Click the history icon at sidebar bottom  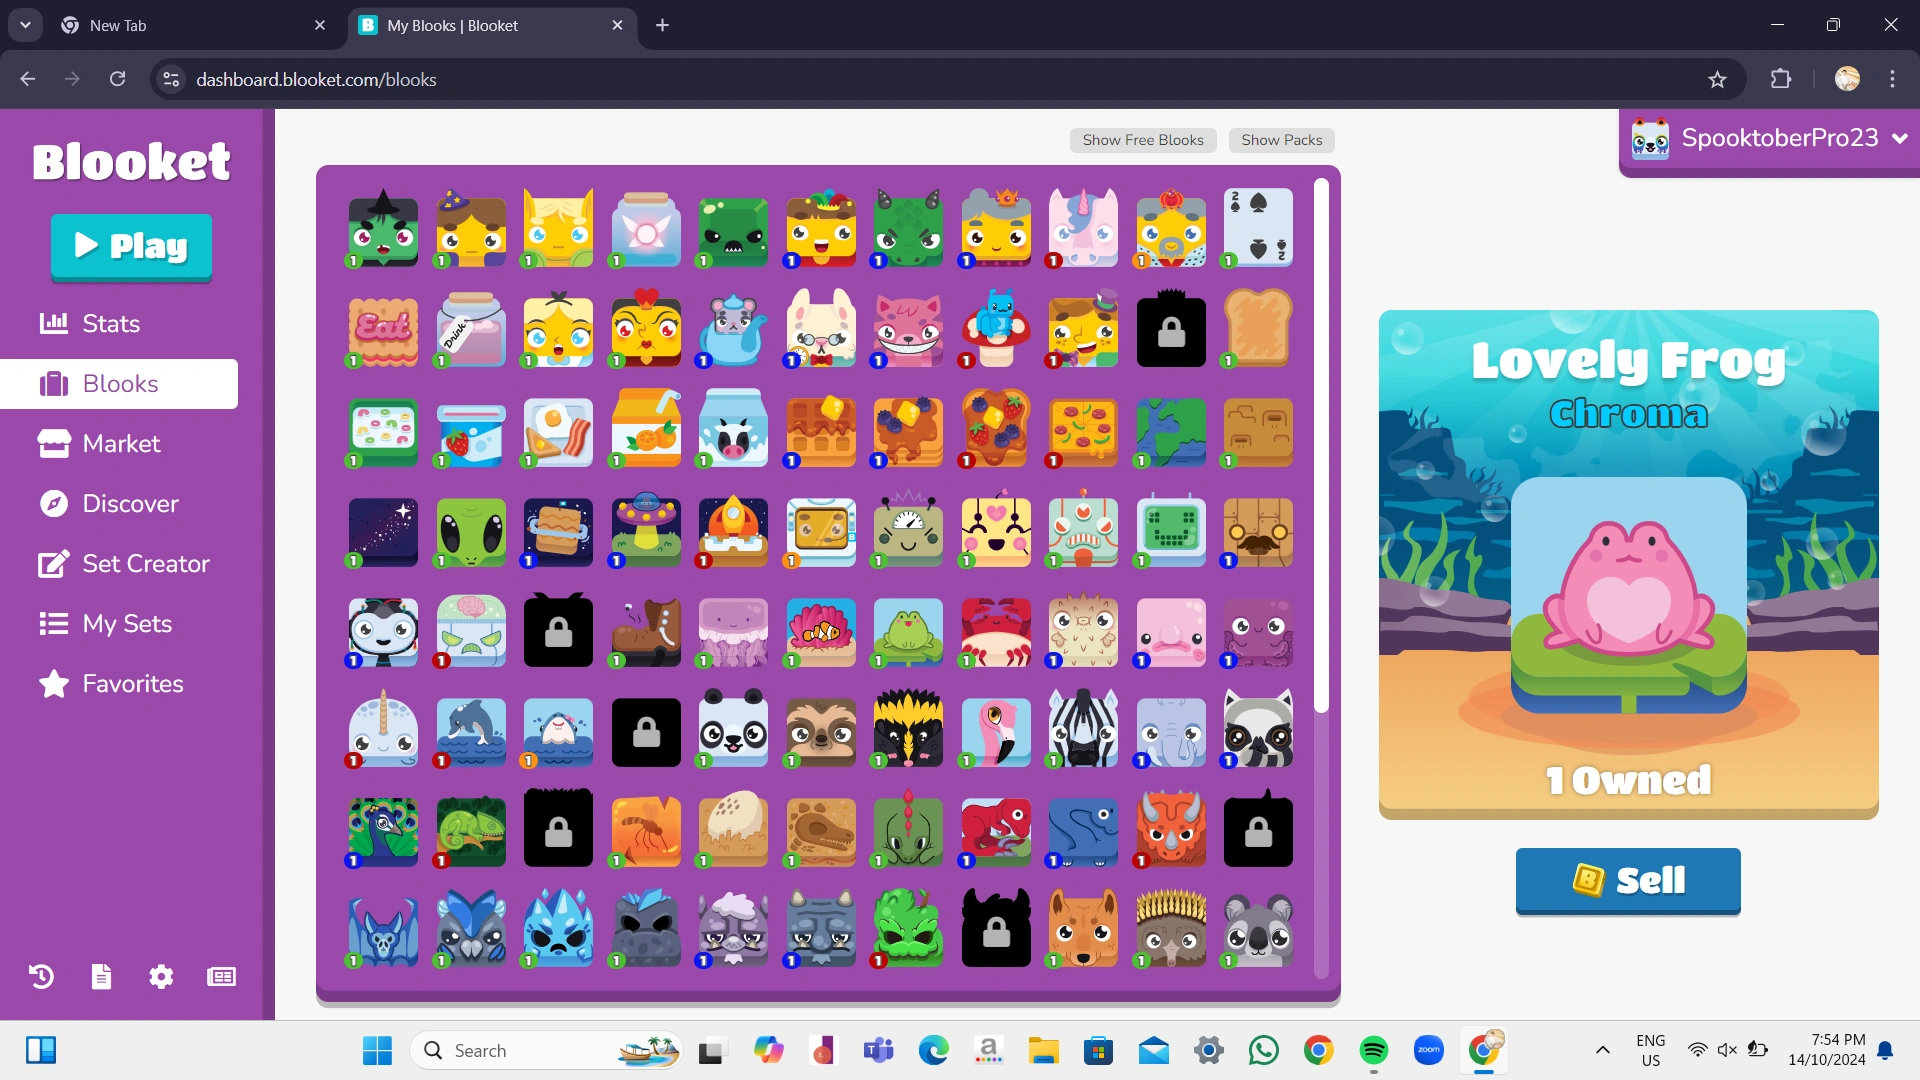pos(40,977)
